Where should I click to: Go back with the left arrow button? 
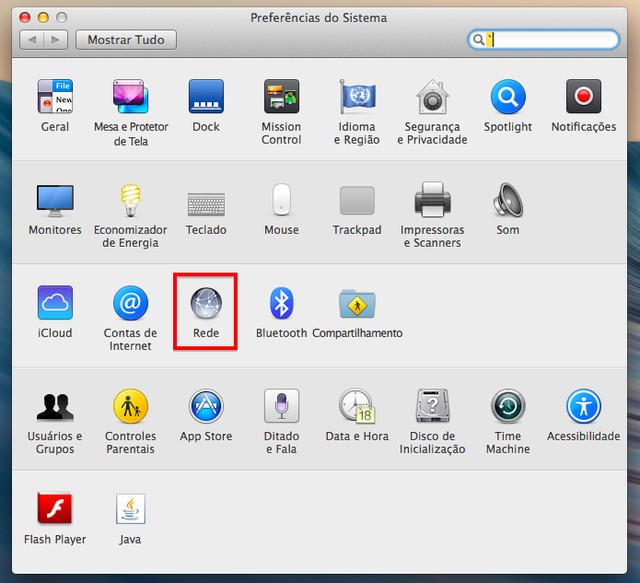(x=31, y=40)
